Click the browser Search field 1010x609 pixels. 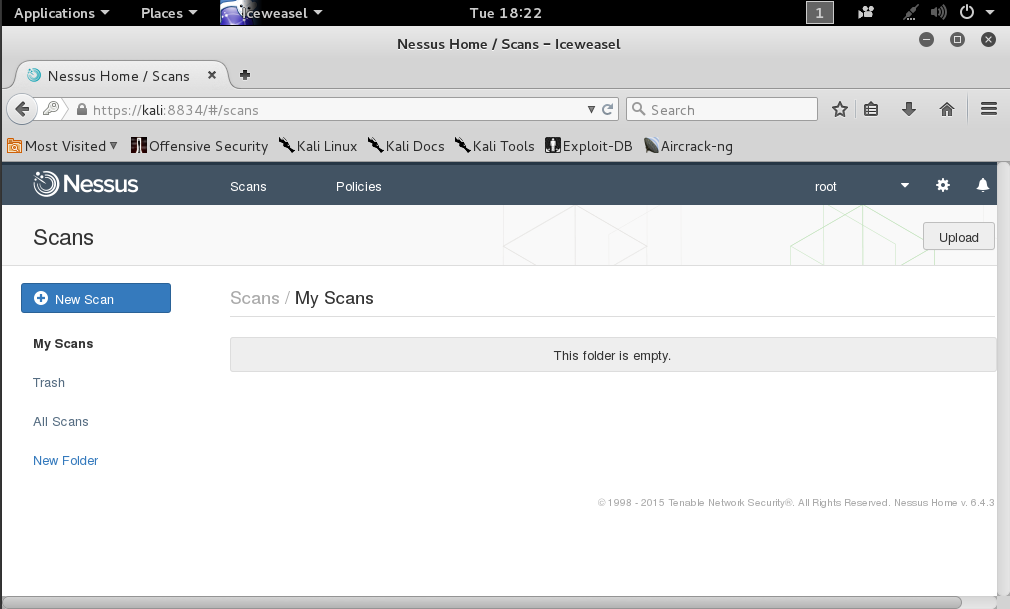point(721,109)
